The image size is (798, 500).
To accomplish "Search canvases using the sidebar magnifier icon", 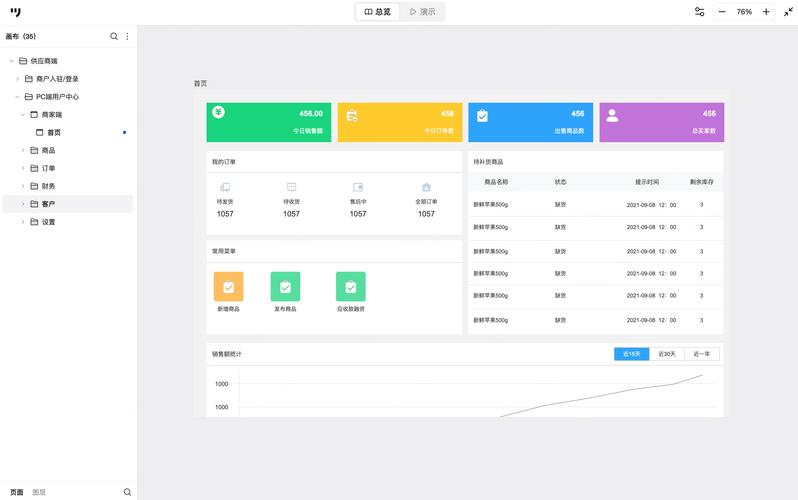I will coord(114,36).
